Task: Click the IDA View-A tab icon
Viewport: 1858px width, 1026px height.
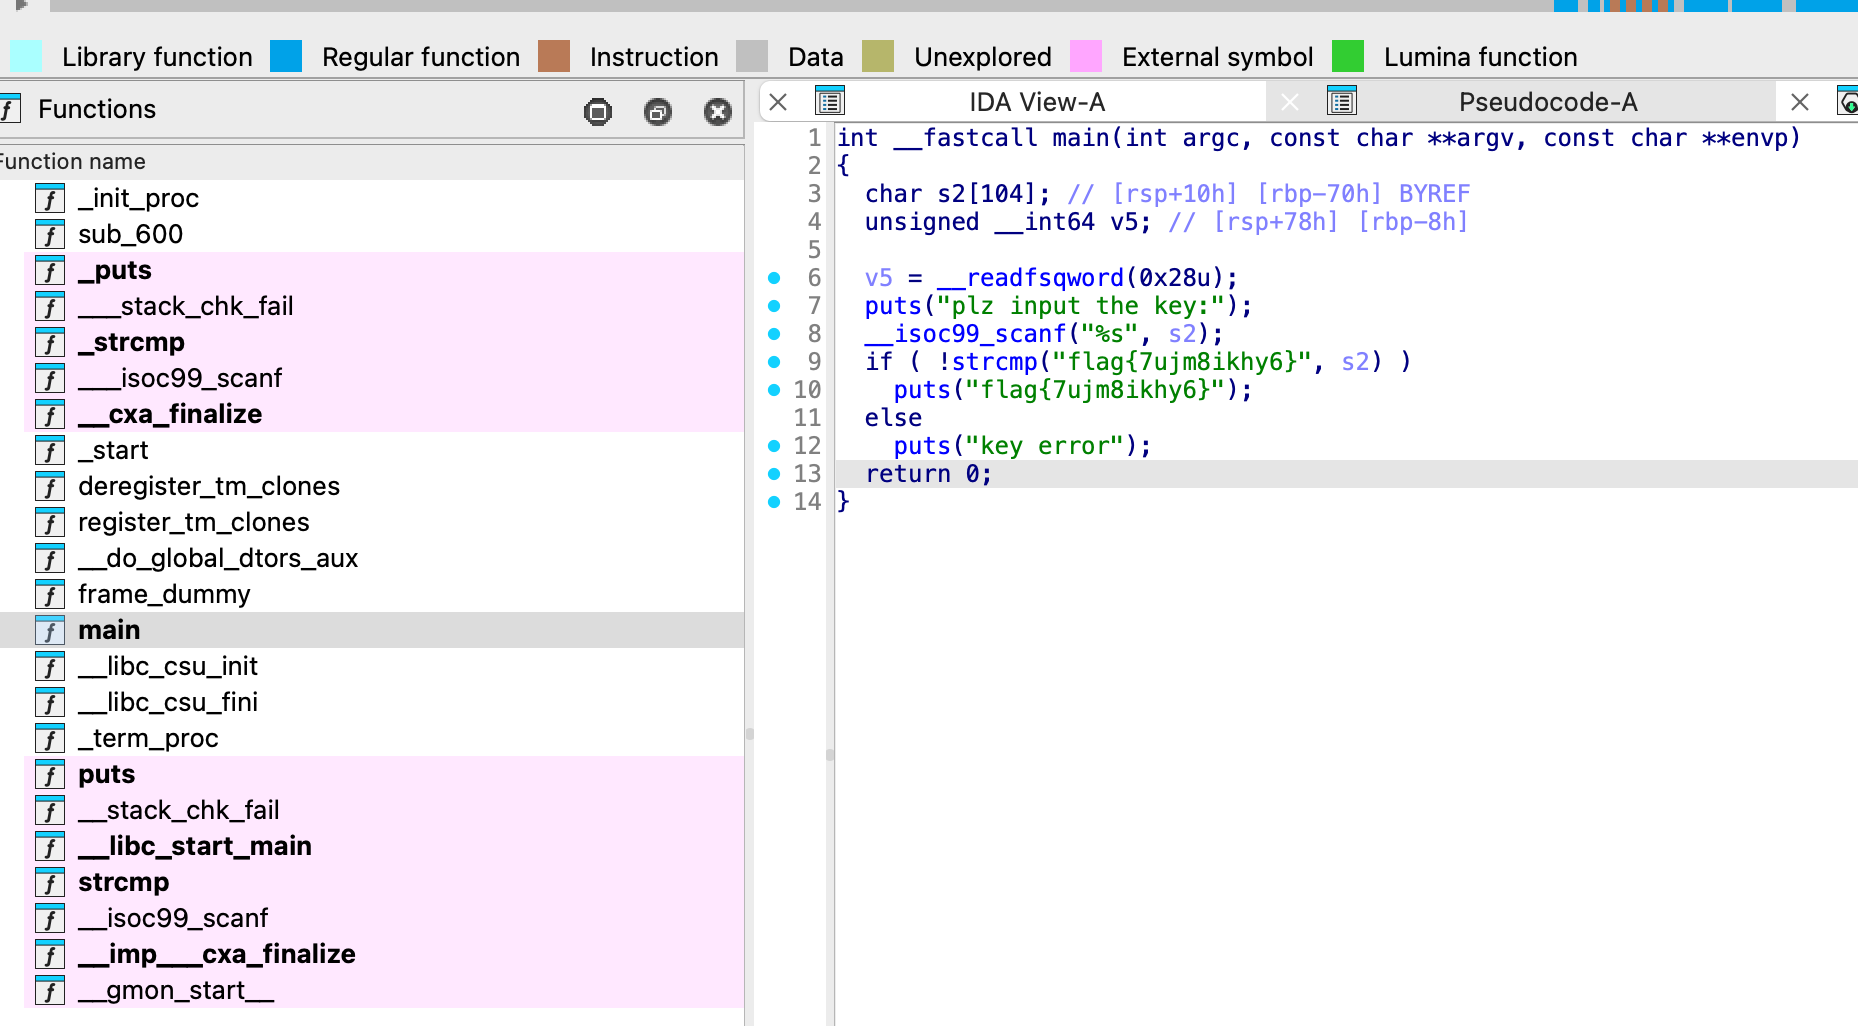Action: 830,102
